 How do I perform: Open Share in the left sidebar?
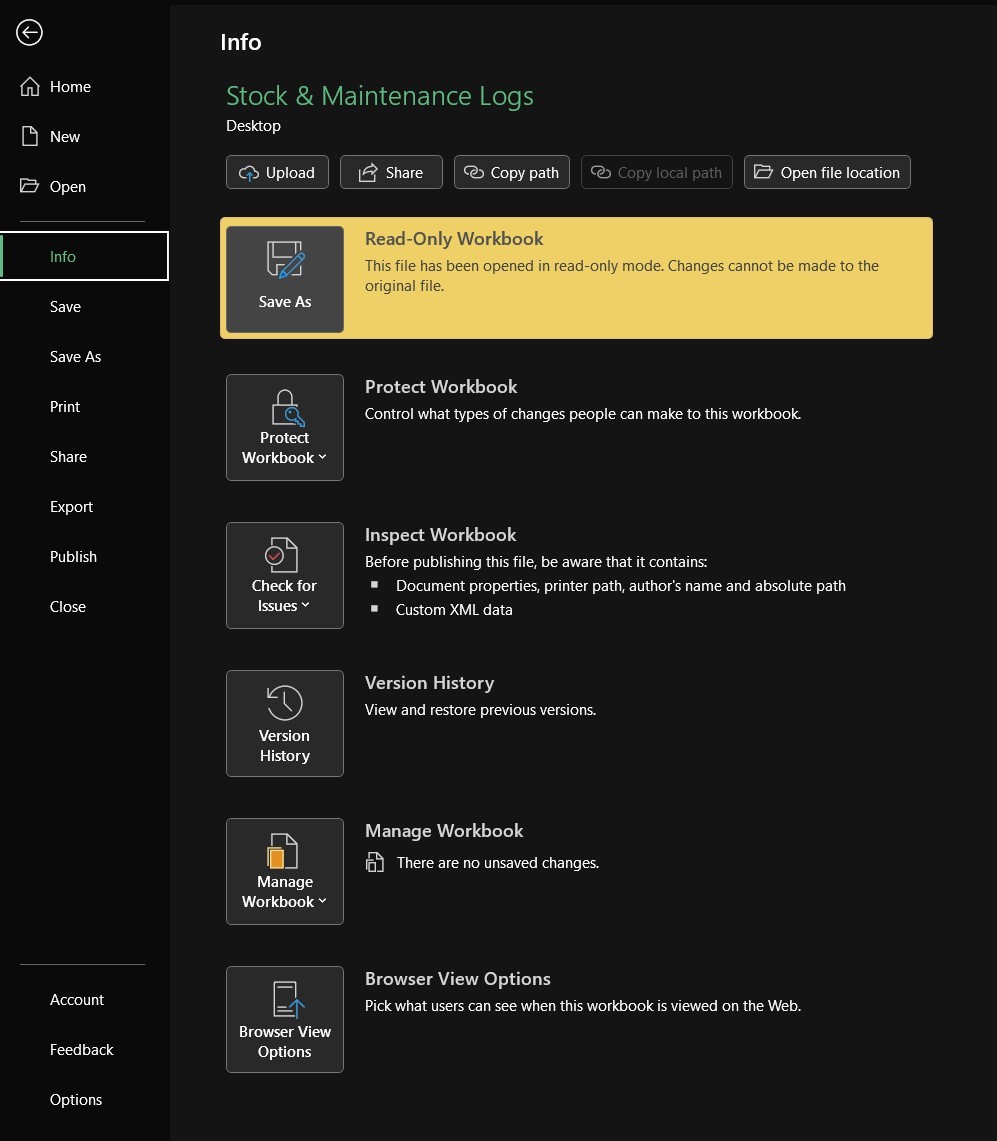[x=84, y=456]
